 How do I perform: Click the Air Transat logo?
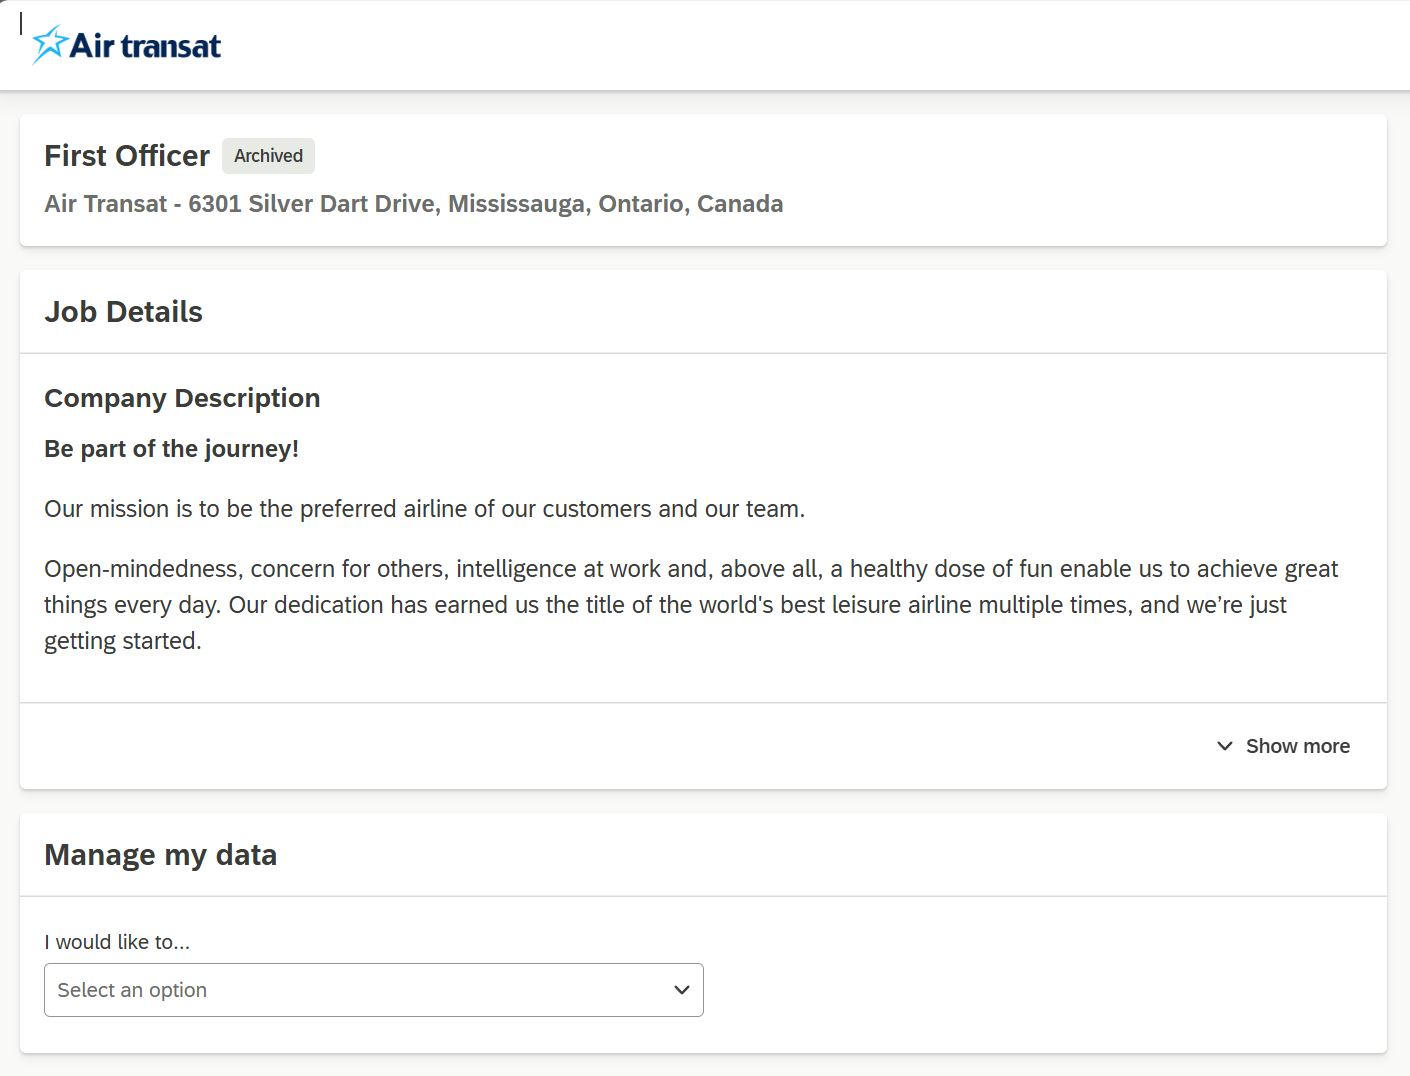[x=127, y=45]
